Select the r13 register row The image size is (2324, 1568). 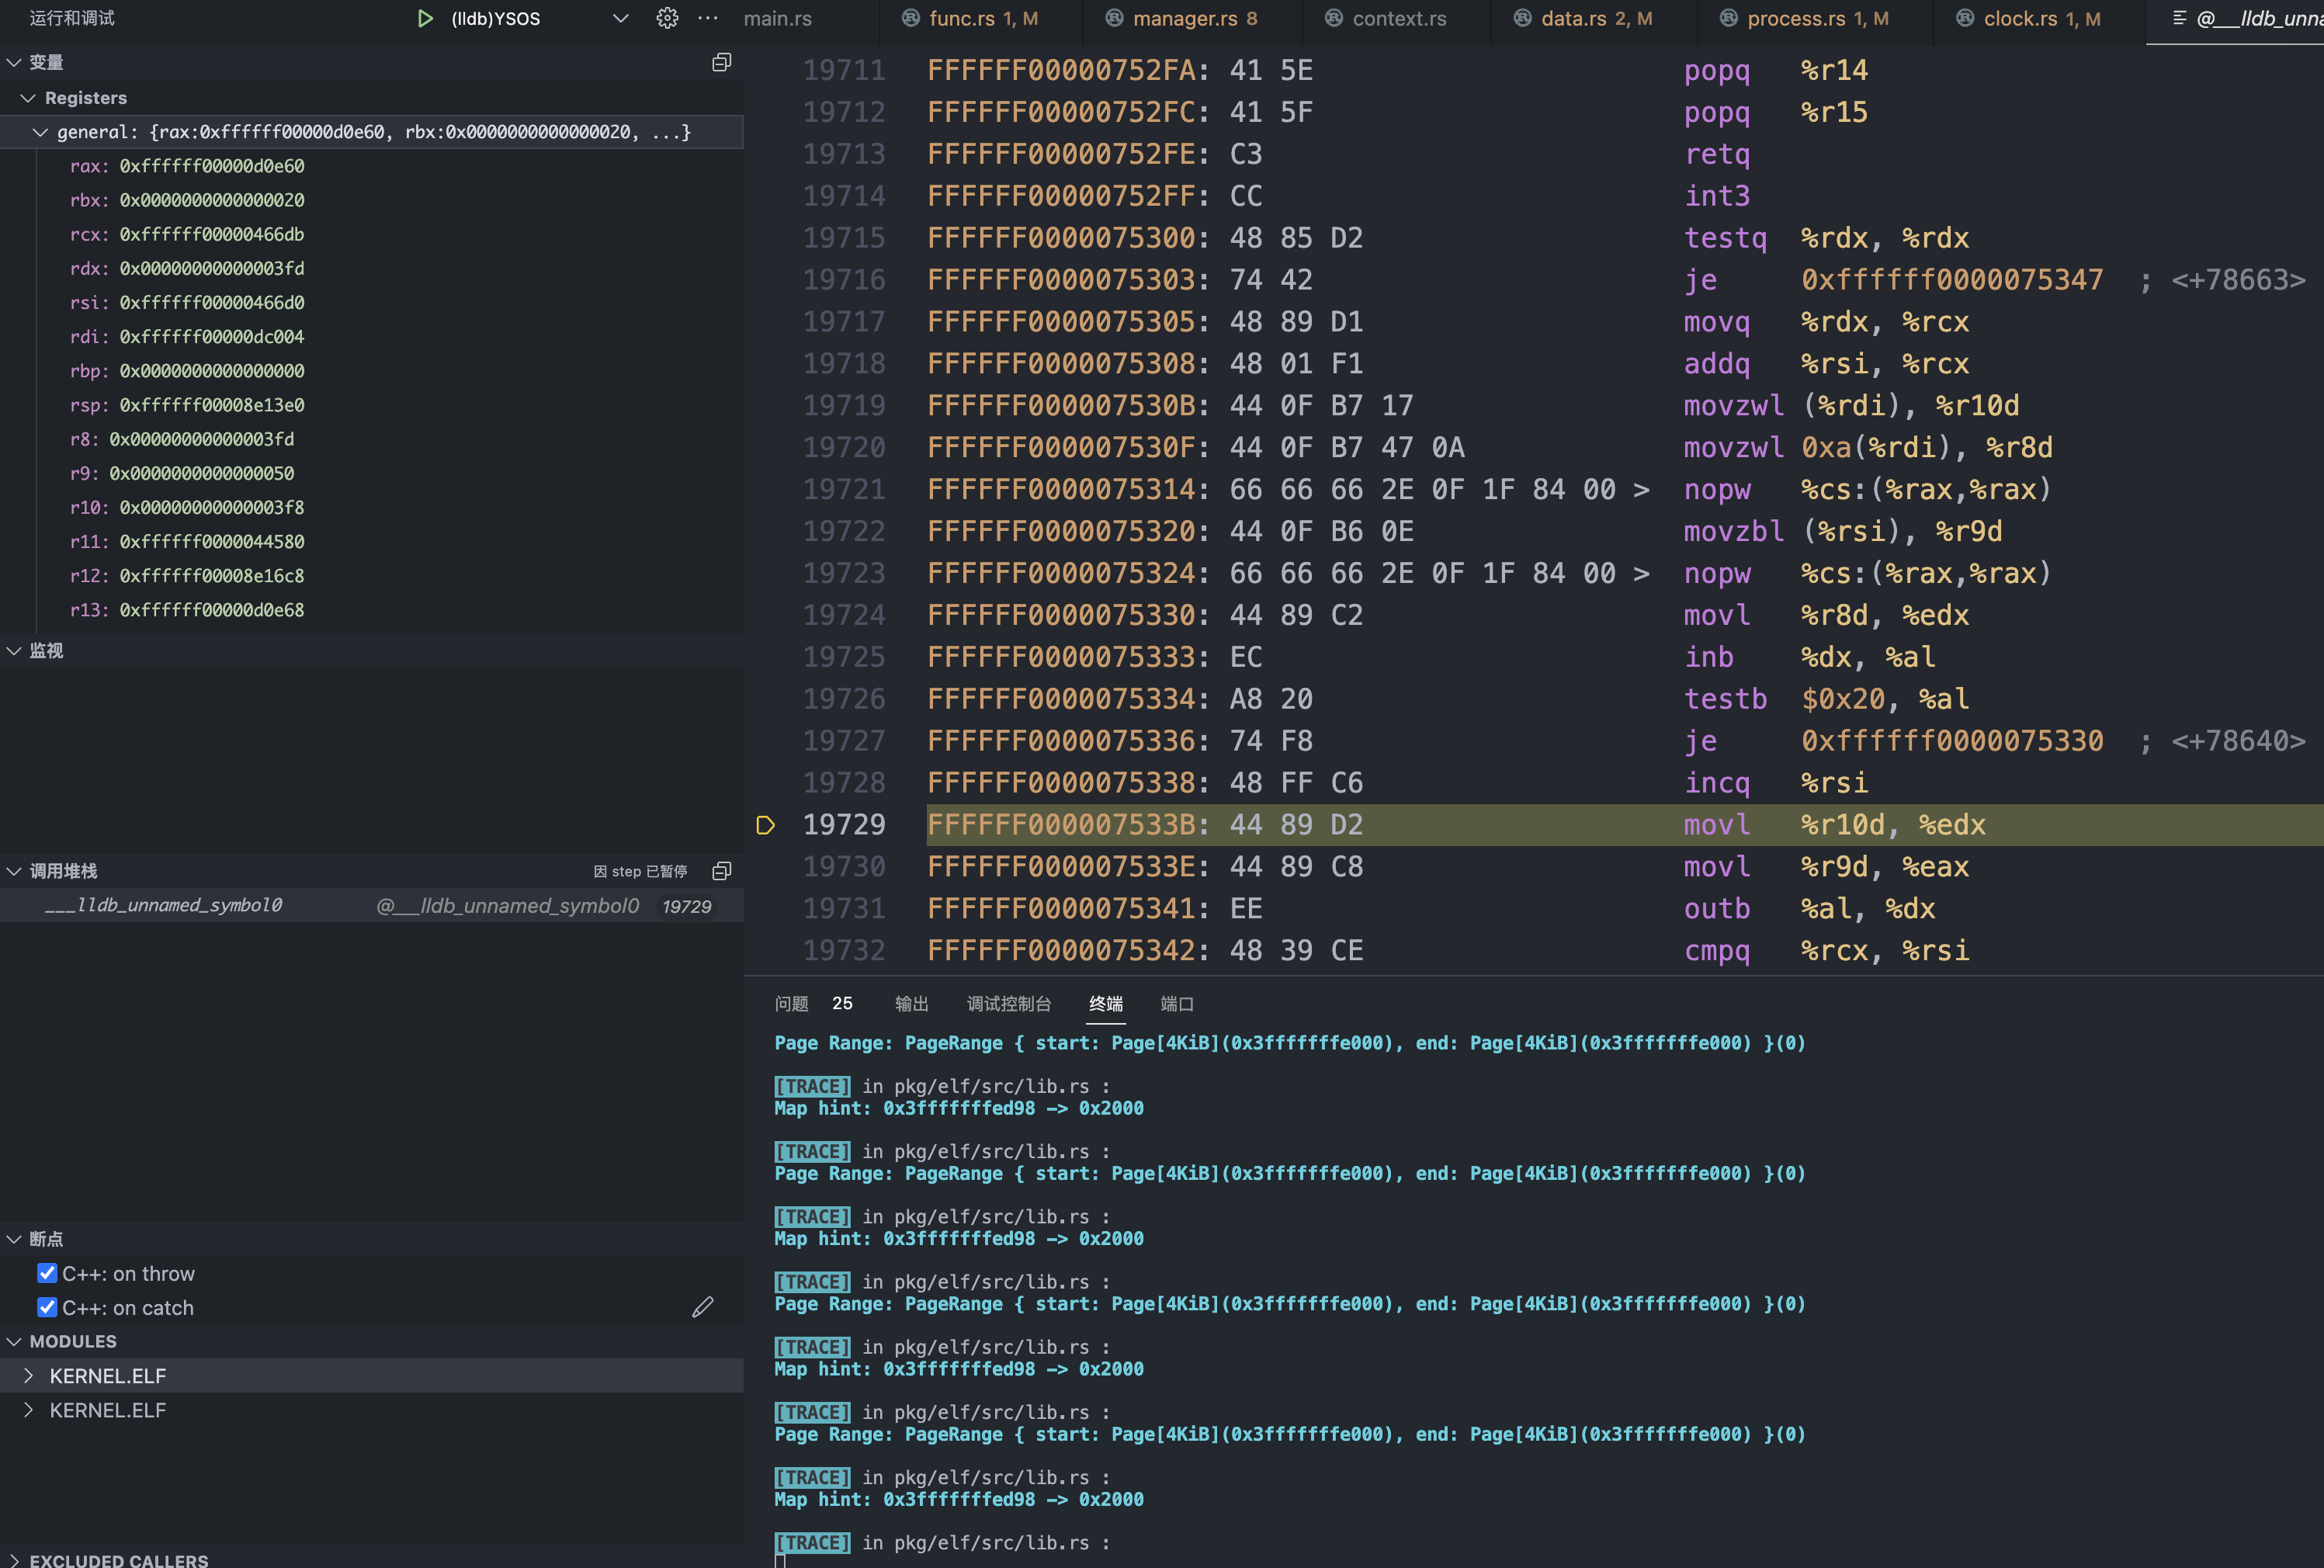pos(371,610)
